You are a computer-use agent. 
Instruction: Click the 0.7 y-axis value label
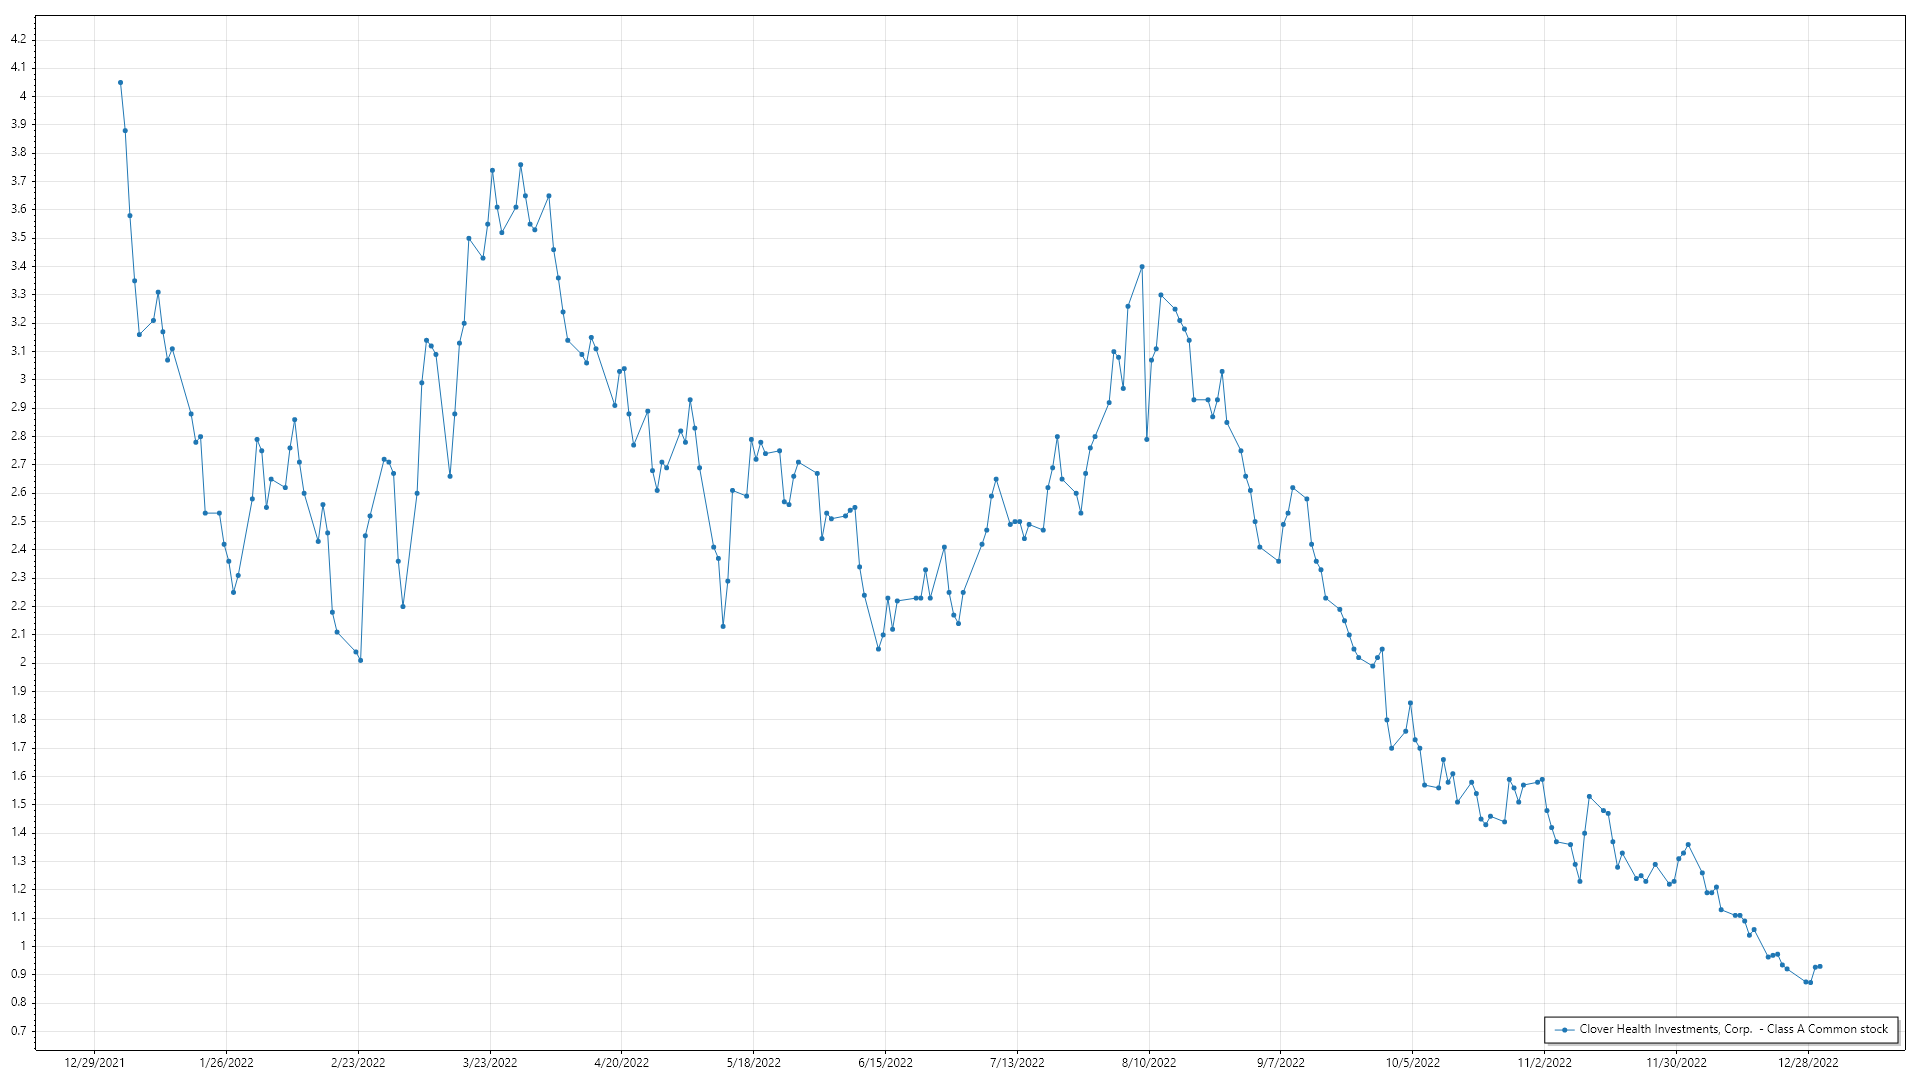pyautogui.click(x=18, y=1030)
